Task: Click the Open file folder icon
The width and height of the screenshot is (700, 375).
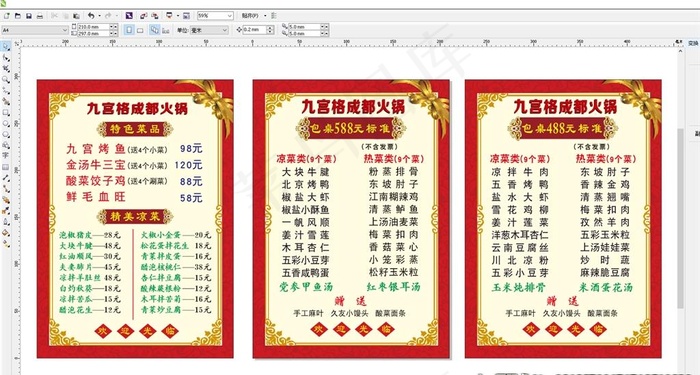Action: click(x=18, y=16)
